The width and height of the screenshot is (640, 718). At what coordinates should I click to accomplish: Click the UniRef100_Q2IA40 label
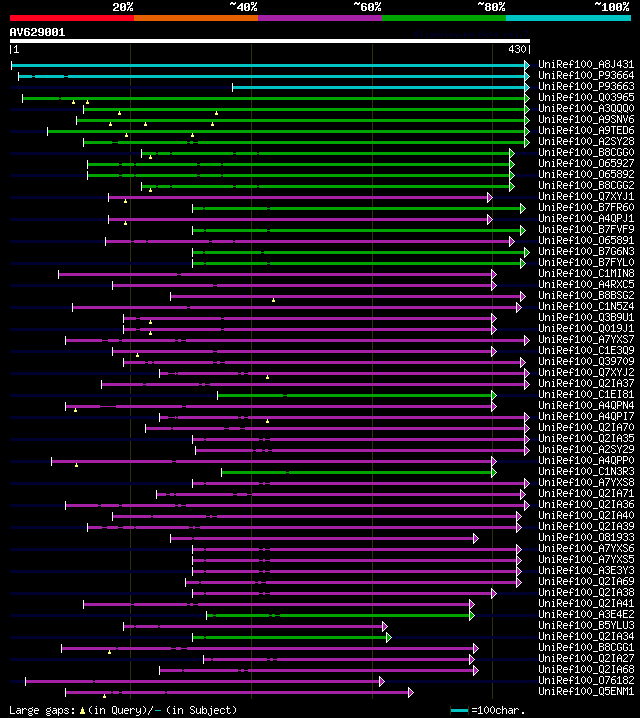click(586, 515)
